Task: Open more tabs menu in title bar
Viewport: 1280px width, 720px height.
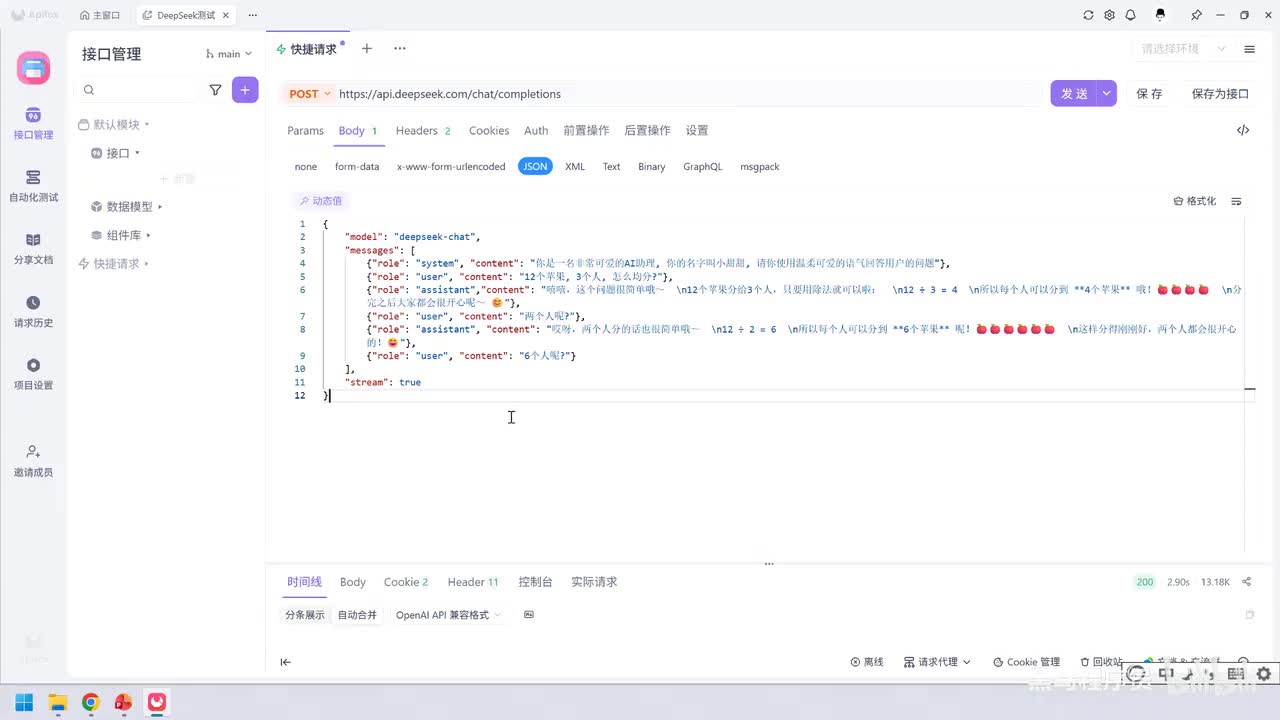Action: (251, 15)
